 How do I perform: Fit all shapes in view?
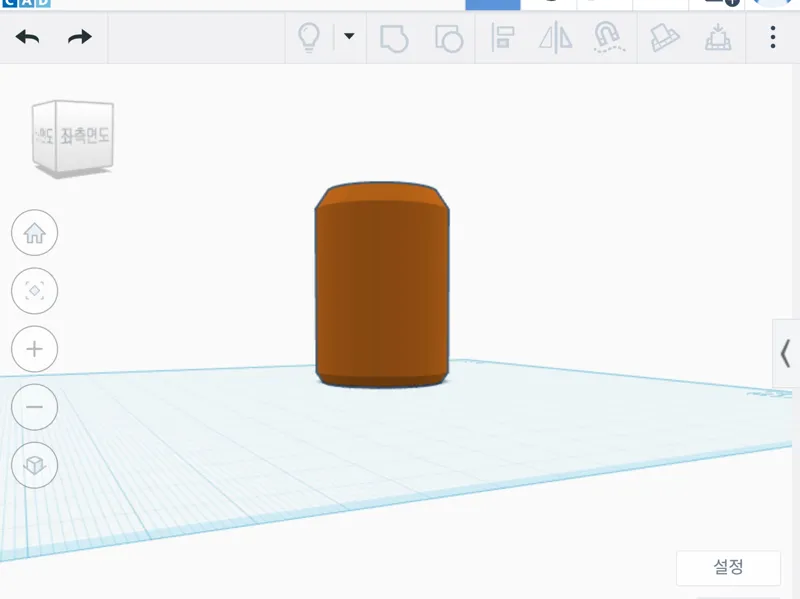35,291
